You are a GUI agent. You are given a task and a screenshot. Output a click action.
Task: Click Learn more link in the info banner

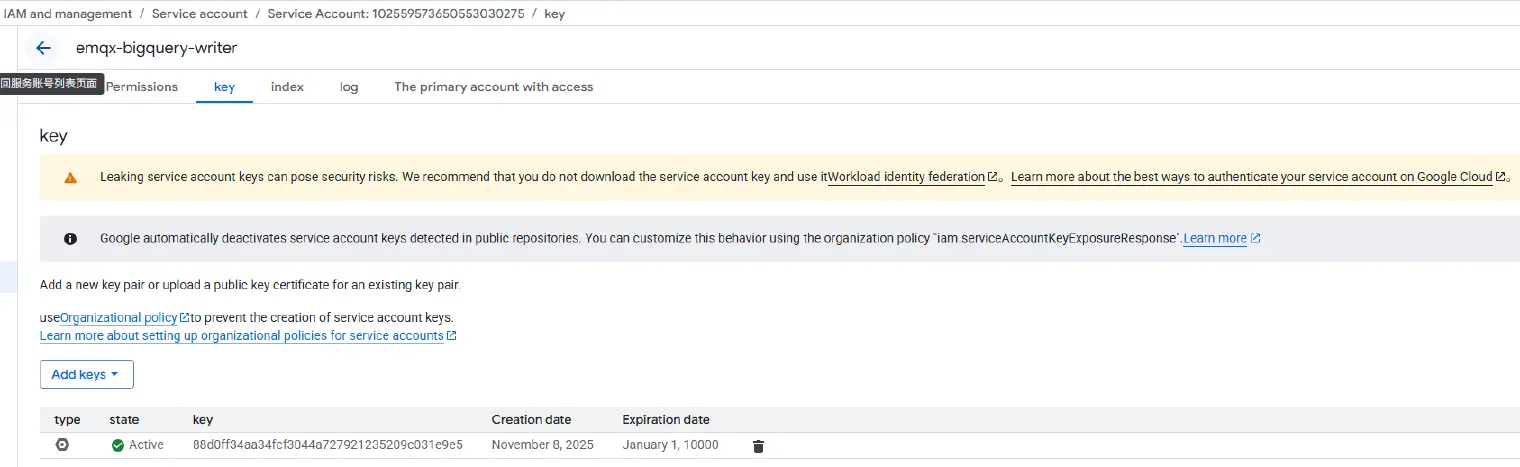pos(1215,239)
